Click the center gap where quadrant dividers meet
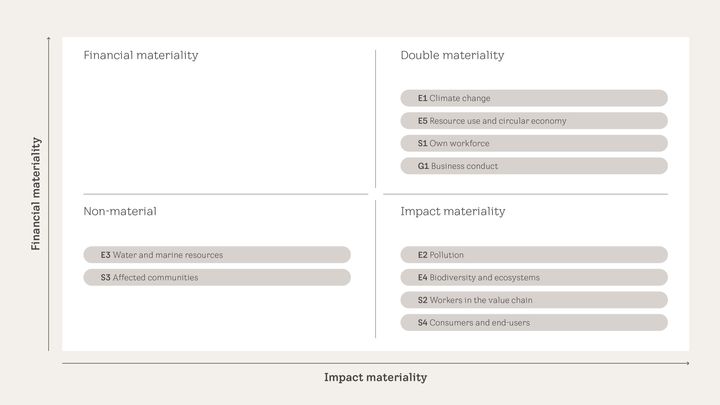This screenshot has width=720, height=405. point(376,194)
